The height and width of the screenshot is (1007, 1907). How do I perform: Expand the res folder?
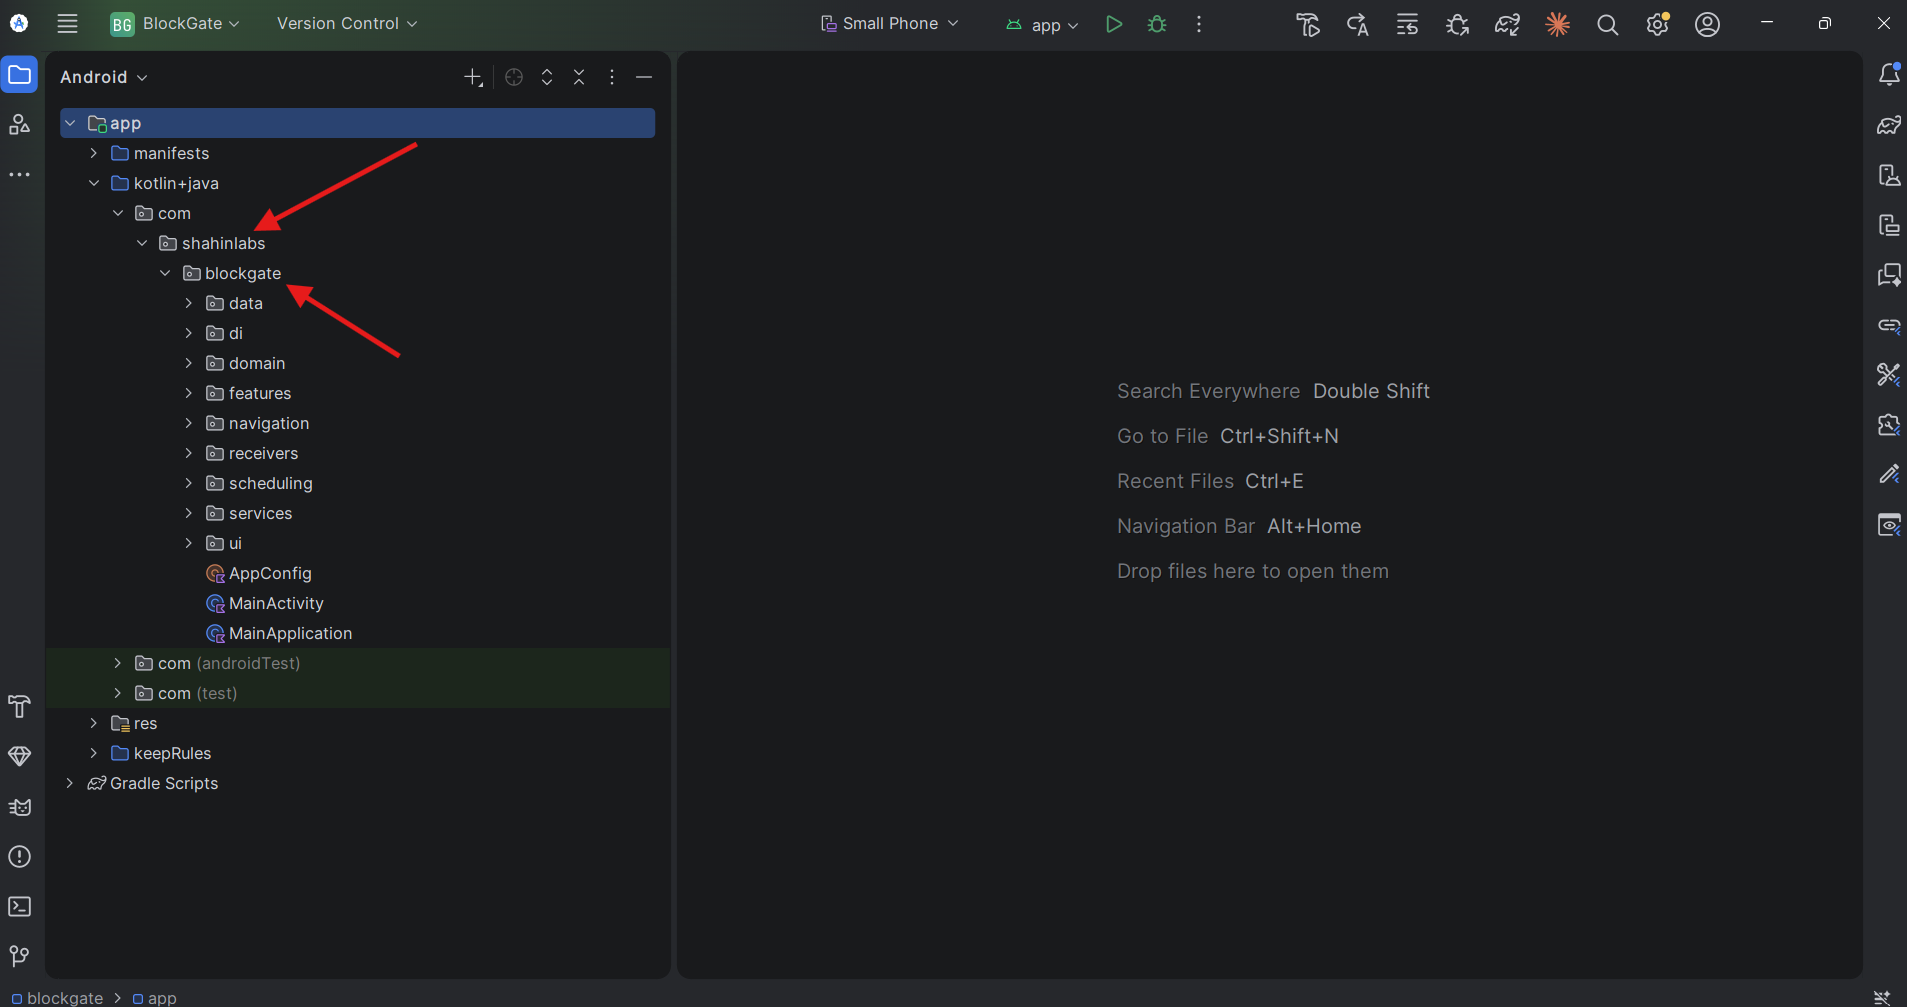94,723
